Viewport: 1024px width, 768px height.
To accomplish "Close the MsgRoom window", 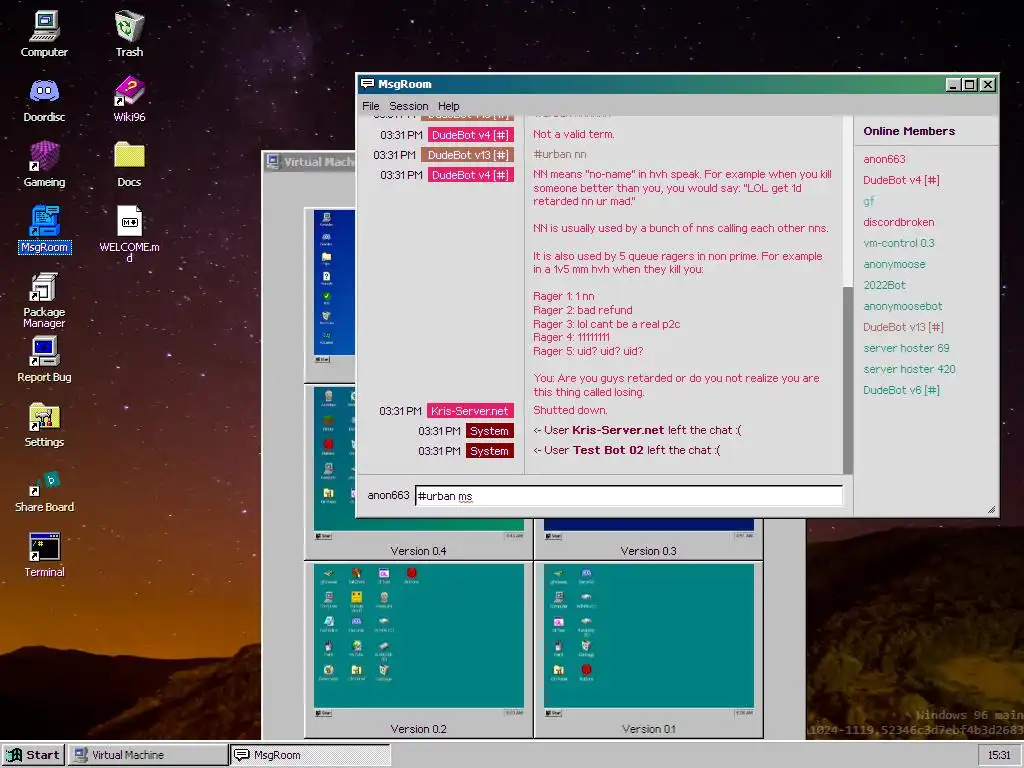I will click(x=988, y=84).
